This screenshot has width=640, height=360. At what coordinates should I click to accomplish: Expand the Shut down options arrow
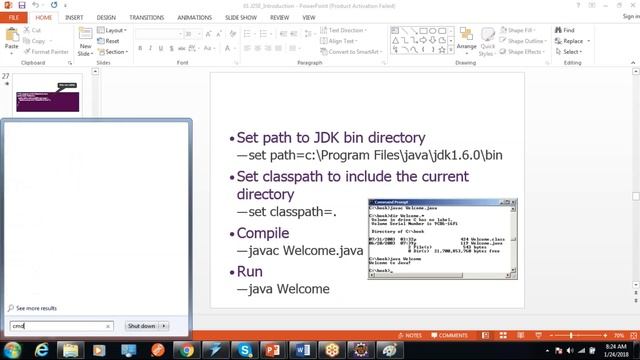coord(164,326)
